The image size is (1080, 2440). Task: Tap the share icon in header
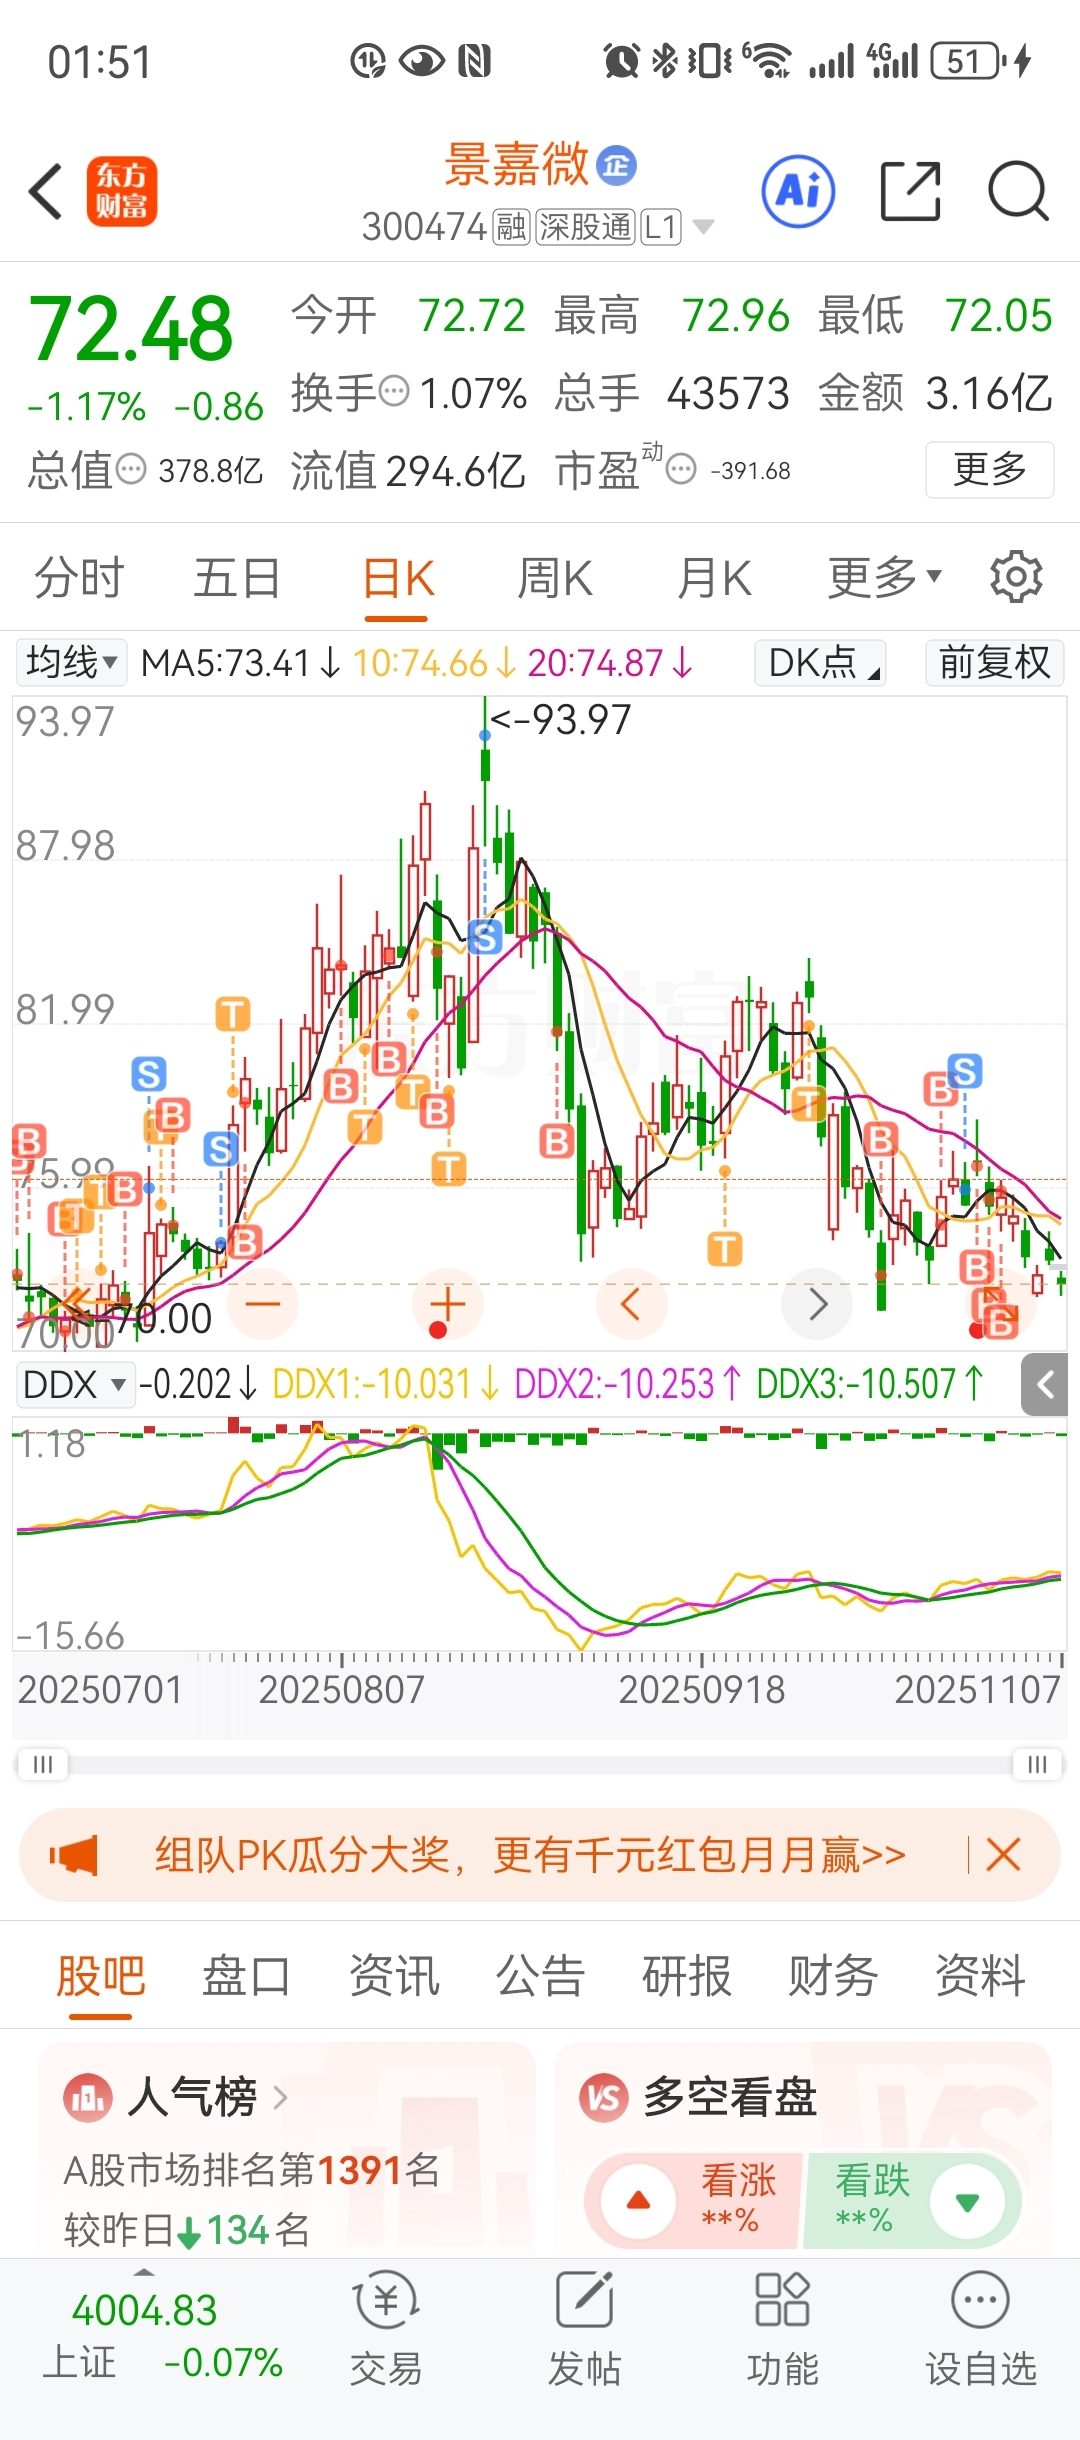pyautogui.click(x=911, y=190)
